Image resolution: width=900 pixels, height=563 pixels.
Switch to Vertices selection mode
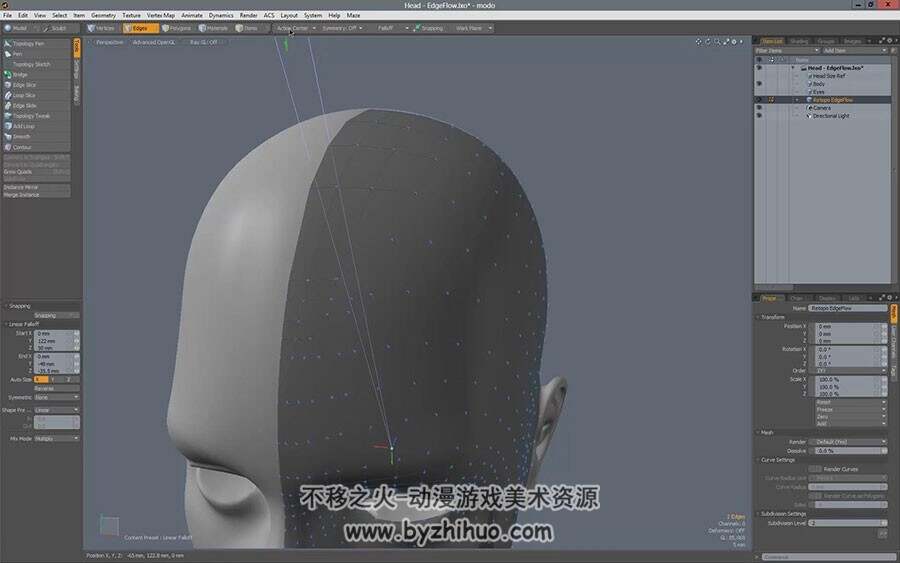[102, 28]
